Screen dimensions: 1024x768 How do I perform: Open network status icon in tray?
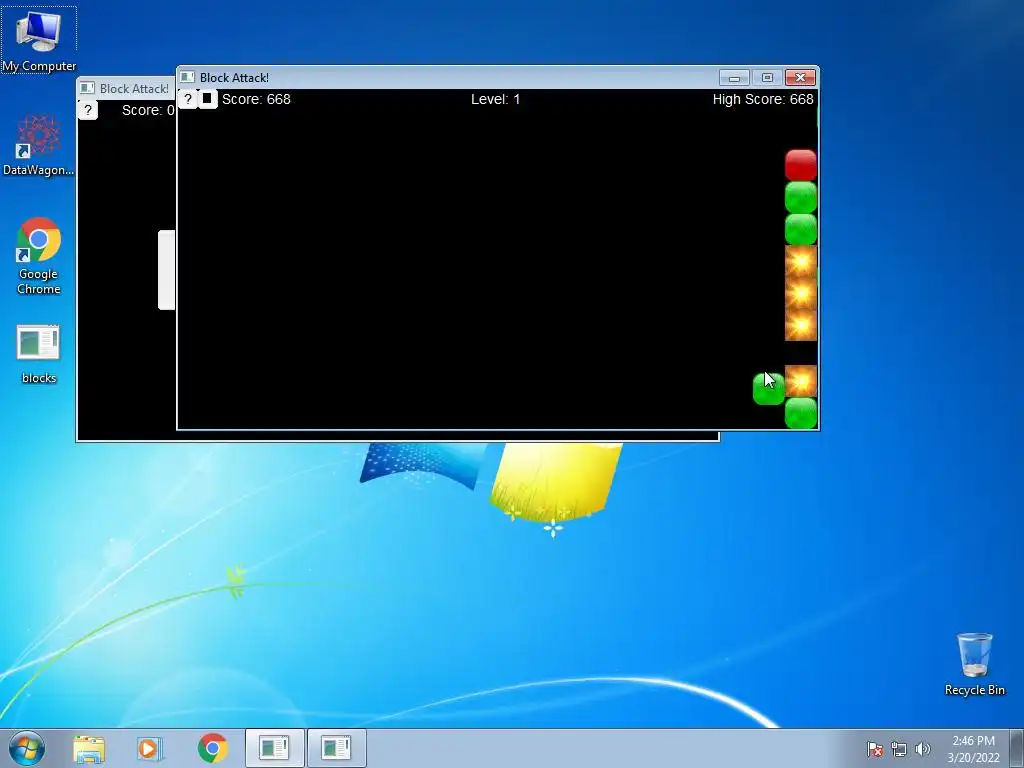click(899, 749)
